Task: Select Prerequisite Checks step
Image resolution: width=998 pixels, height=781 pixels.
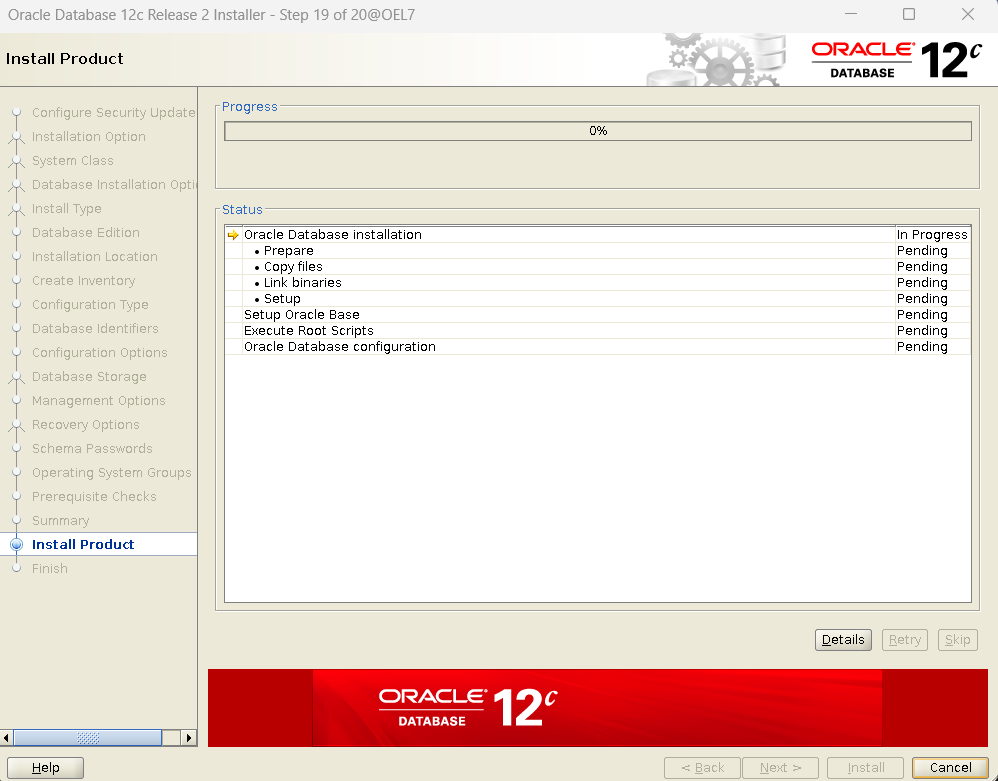Action: pyautogui.click(x=94, y=496)
